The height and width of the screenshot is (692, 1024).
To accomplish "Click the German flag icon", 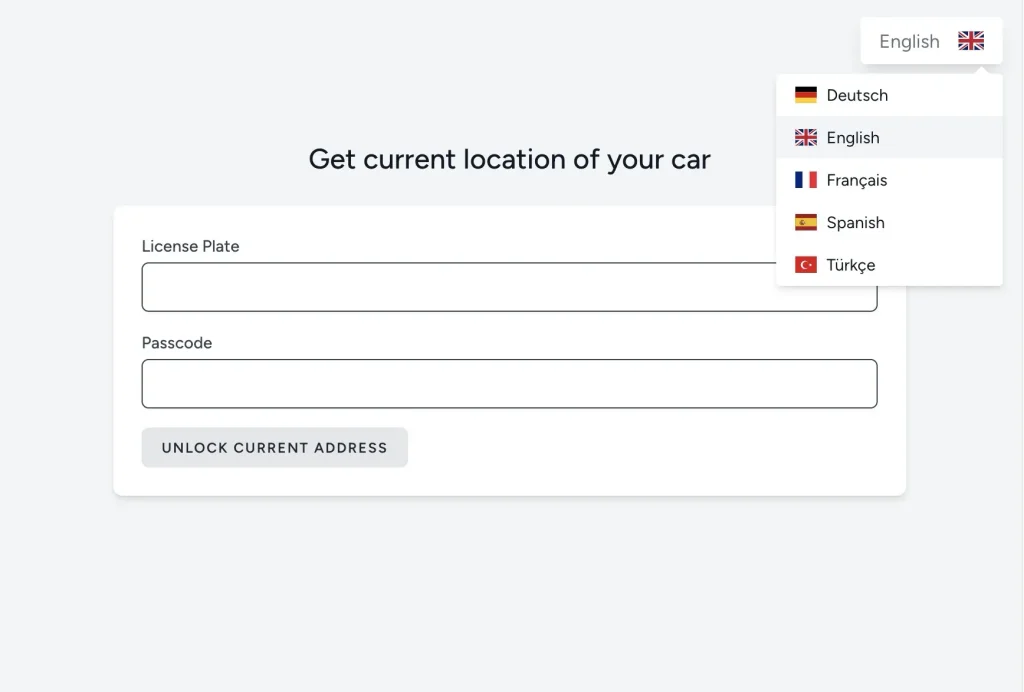I will point(805,94).
